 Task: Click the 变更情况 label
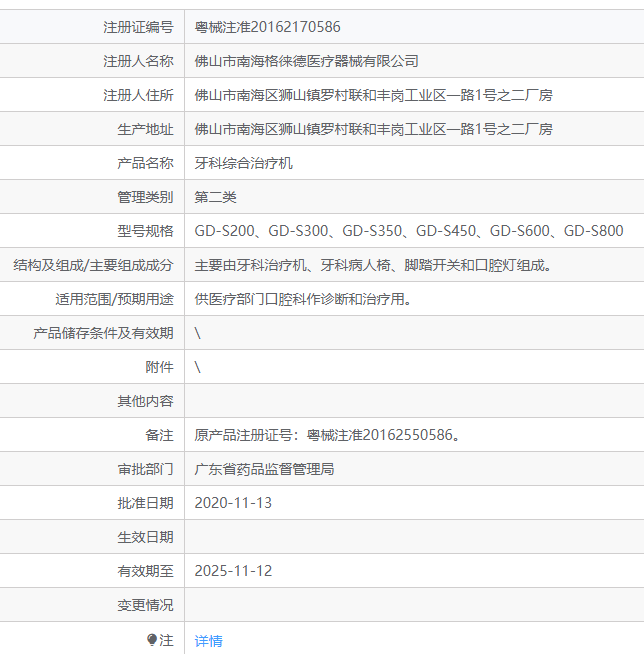point(145,605)
